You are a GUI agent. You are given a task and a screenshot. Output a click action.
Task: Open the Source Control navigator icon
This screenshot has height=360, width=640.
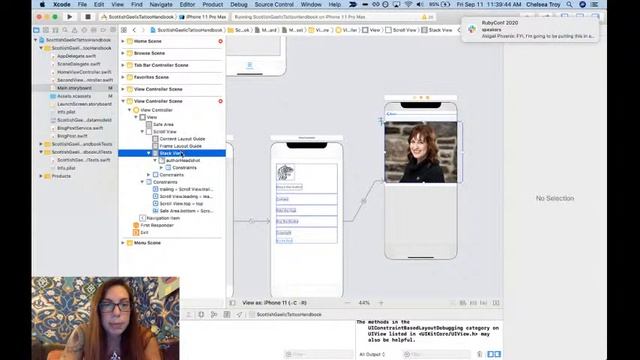tap(46, 30)
